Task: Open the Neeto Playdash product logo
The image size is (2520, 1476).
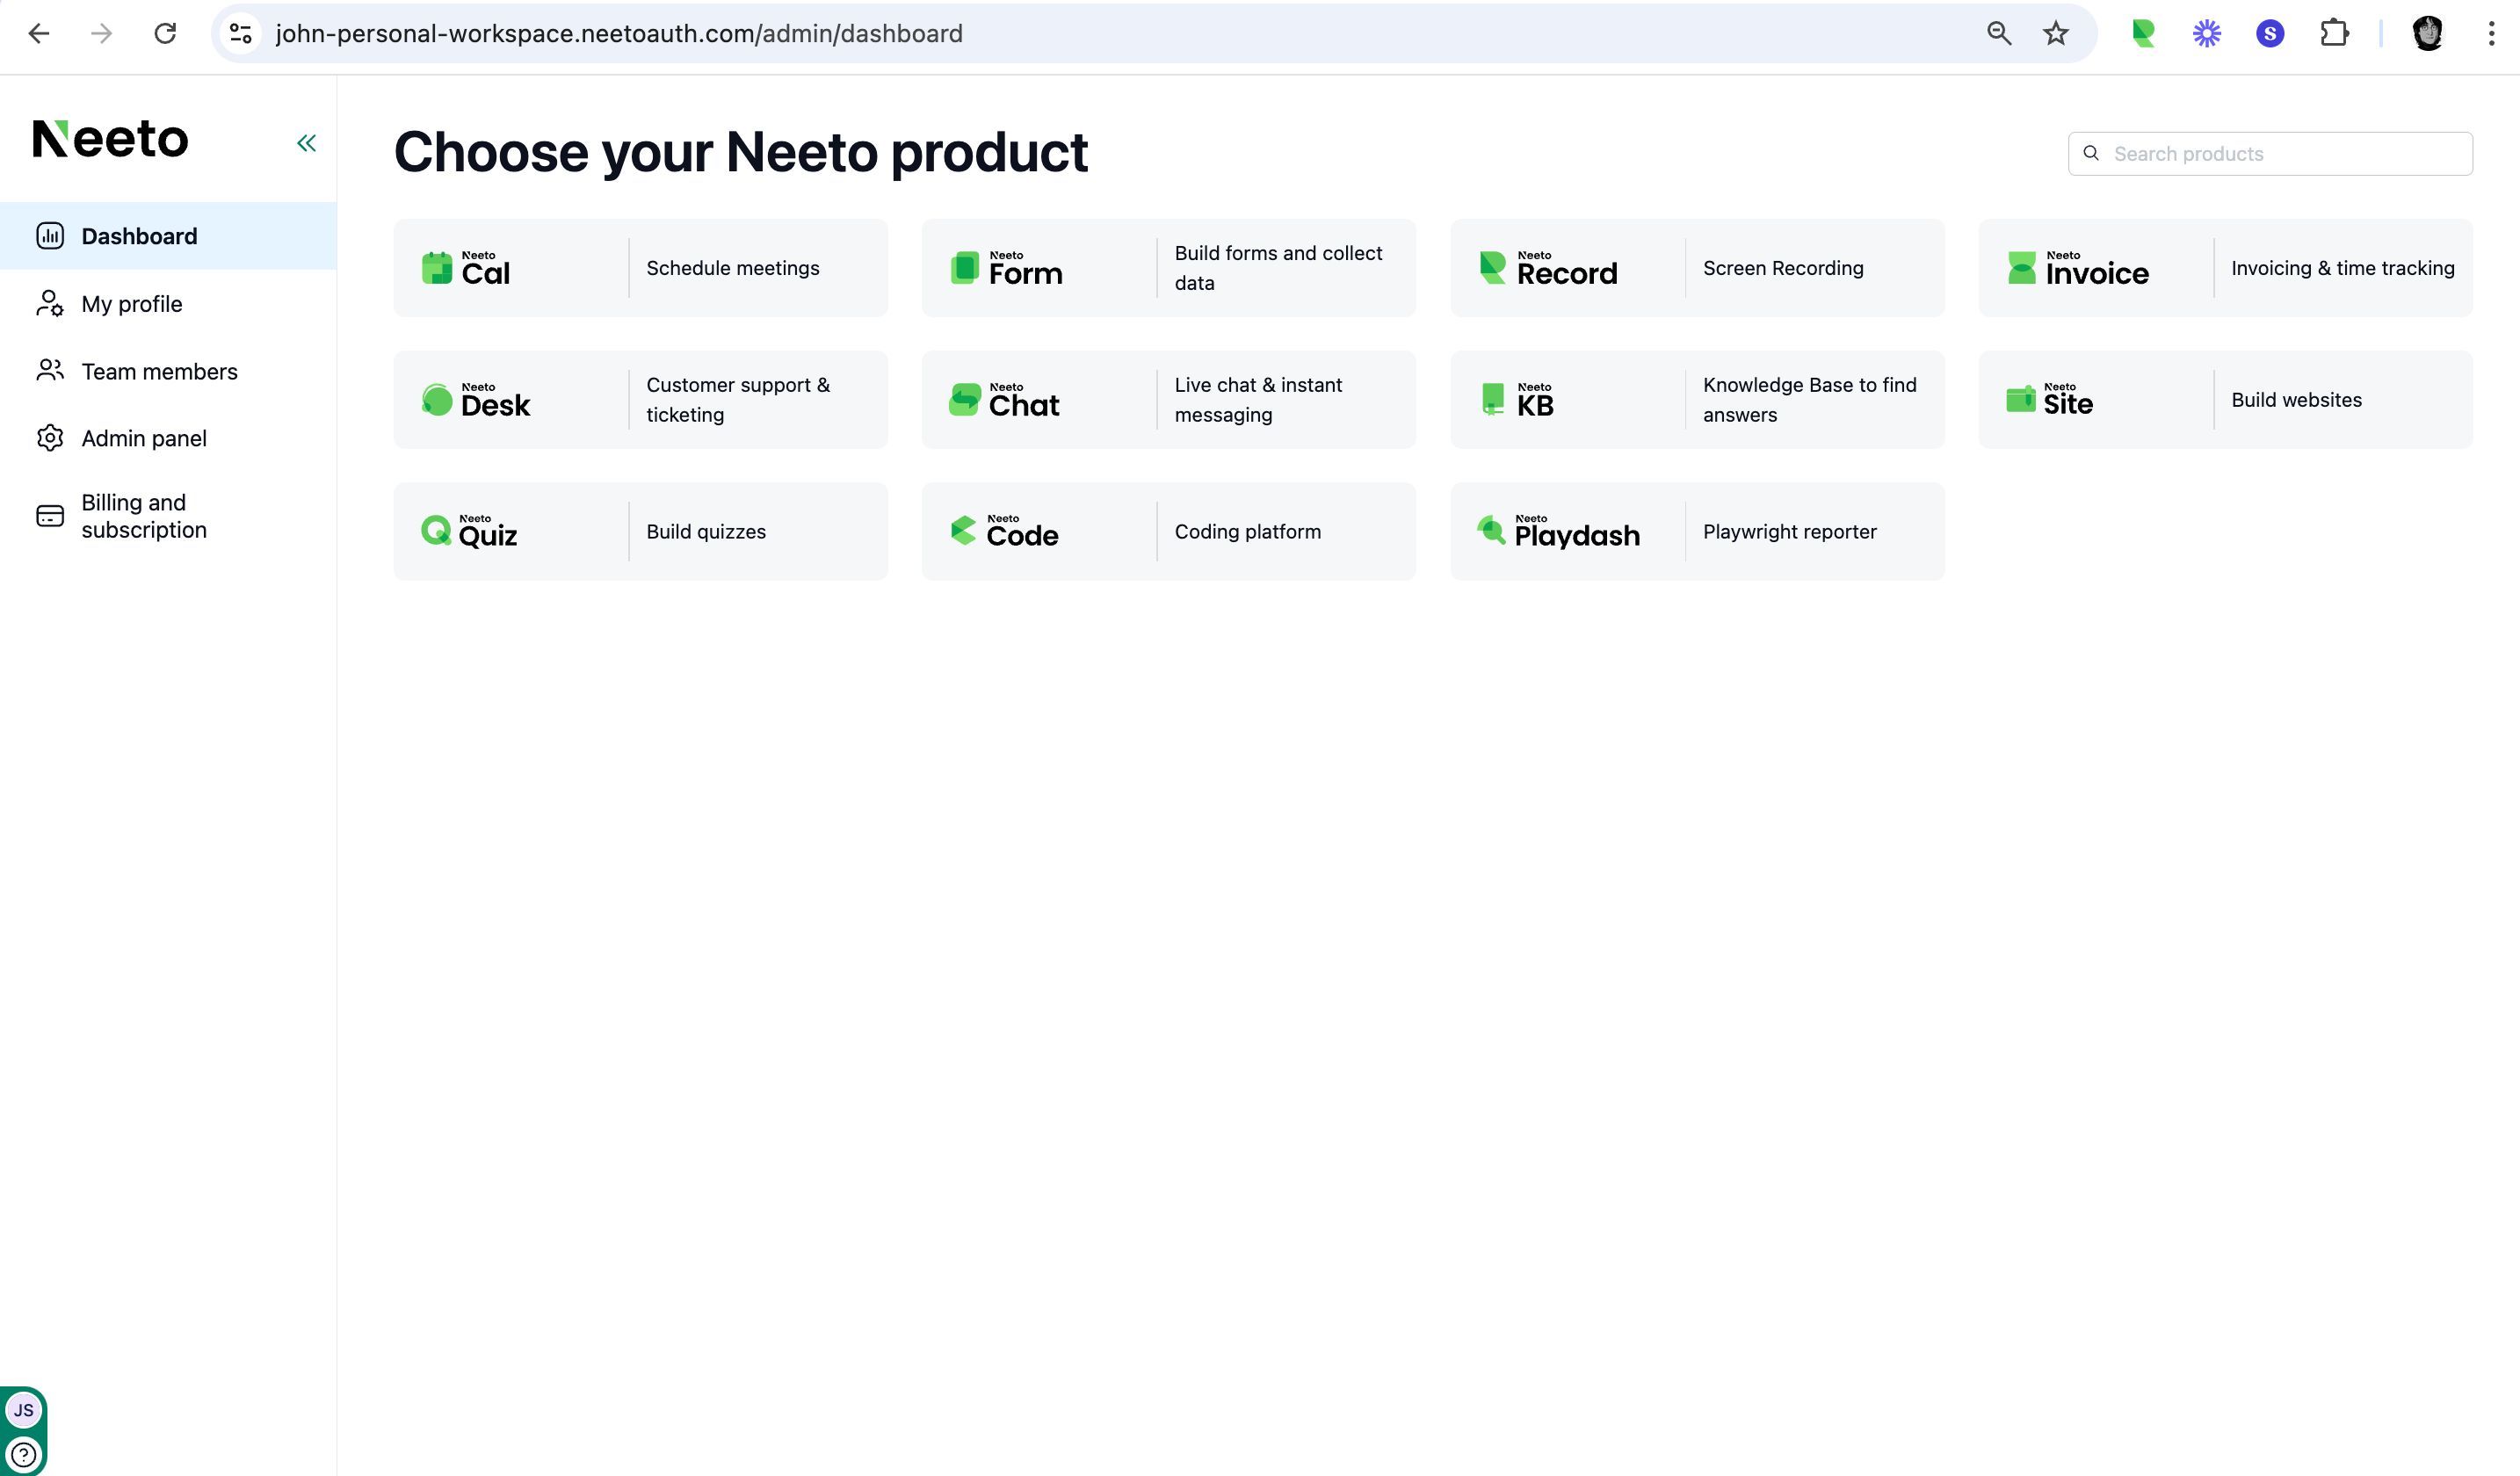Action: point(1558,531)
